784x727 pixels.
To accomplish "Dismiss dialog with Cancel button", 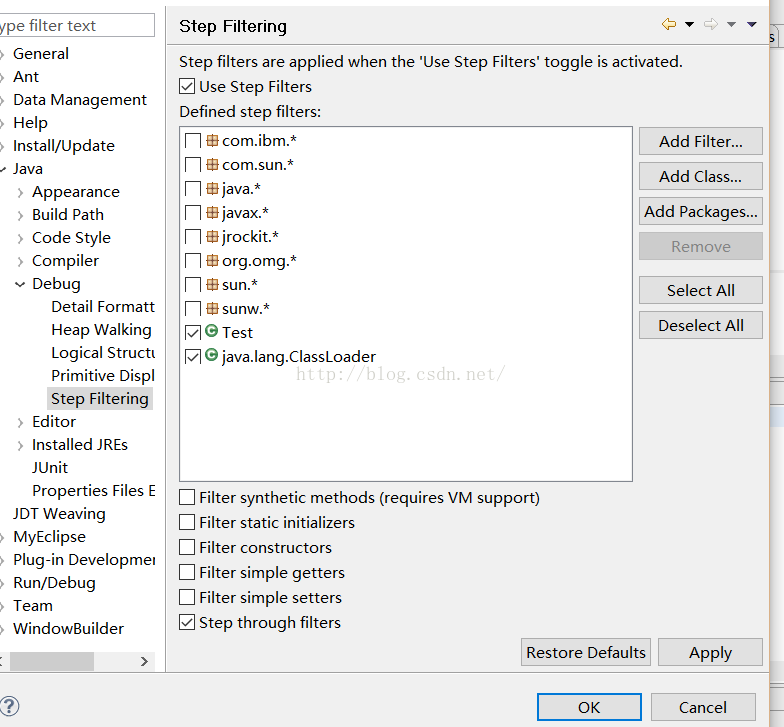I will point(703,707).
